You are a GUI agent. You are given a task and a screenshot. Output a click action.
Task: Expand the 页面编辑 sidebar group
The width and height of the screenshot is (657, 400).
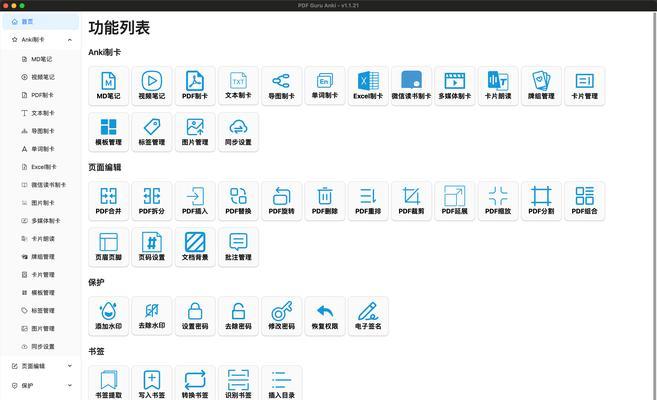pyautogui.click(x=41, y=366)
